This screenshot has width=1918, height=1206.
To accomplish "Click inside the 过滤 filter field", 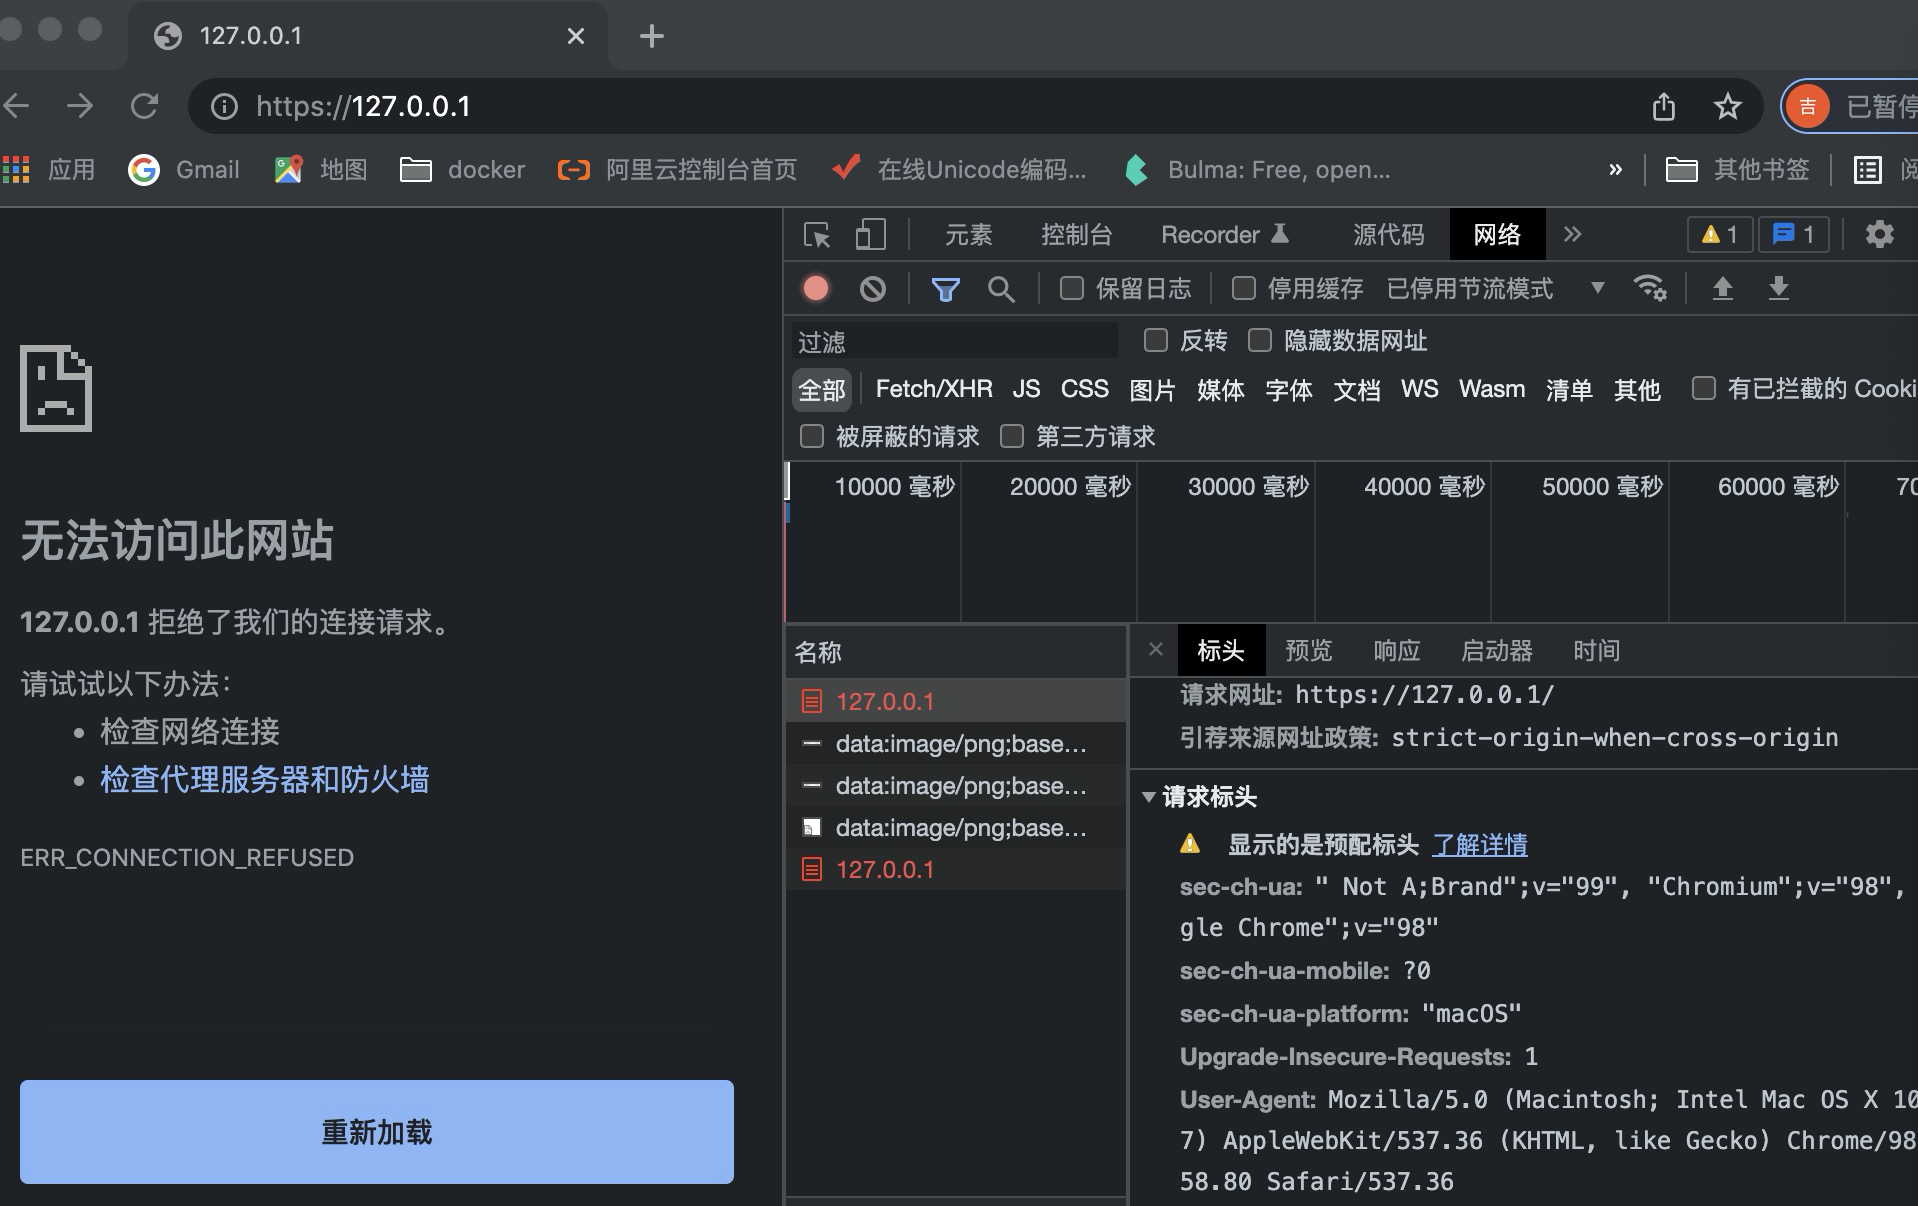I will click(950, 340).
